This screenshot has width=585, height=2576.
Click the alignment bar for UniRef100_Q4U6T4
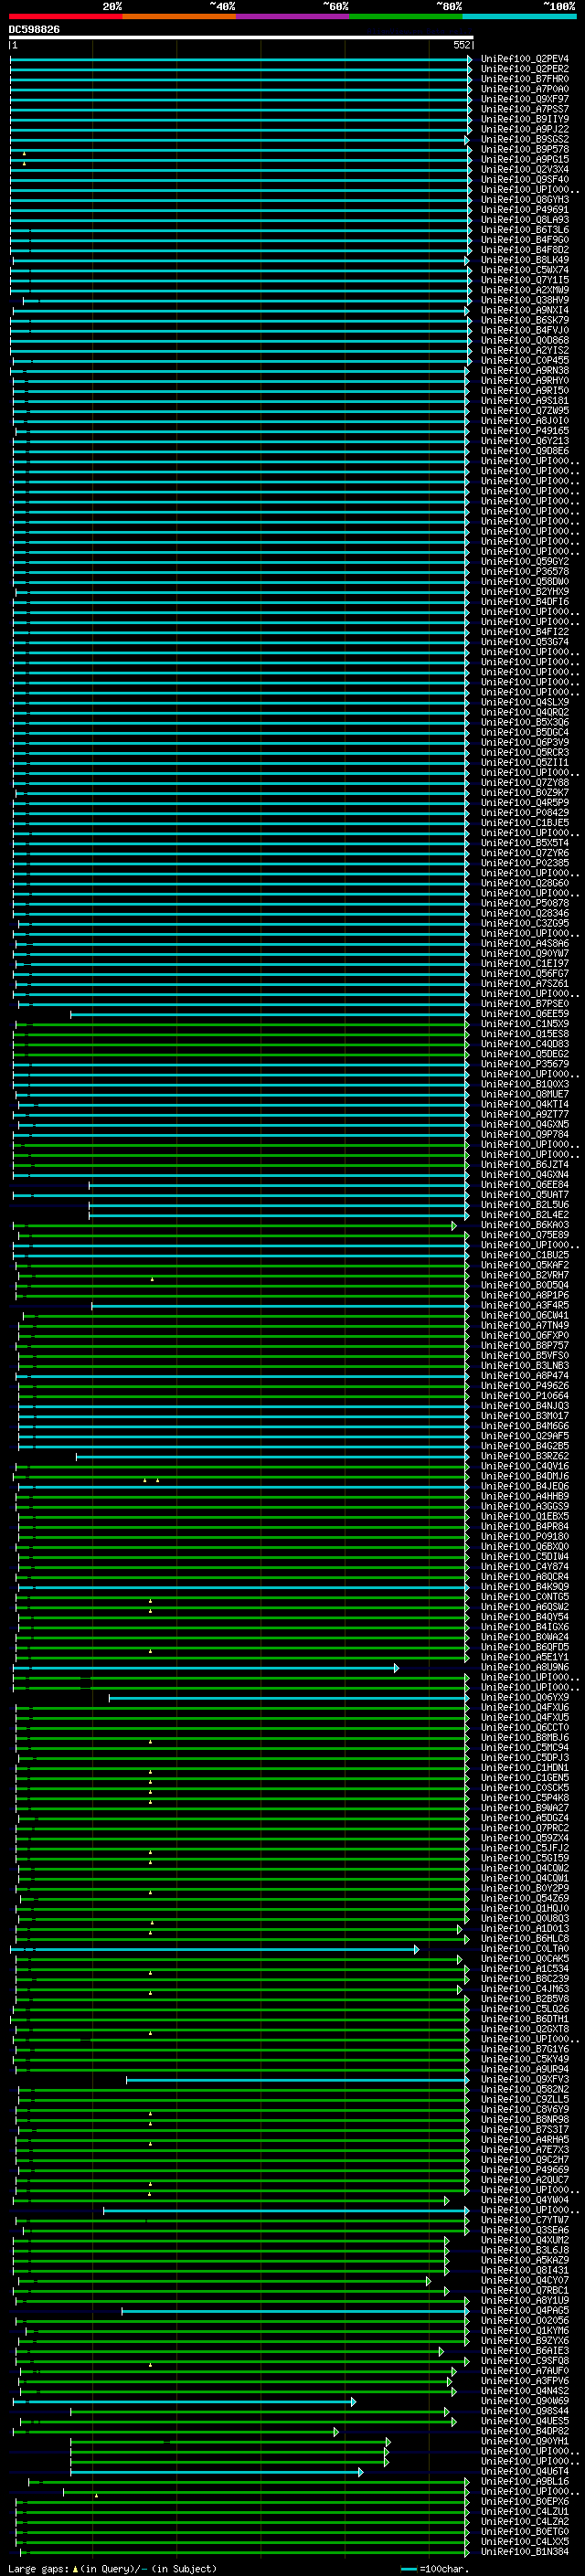tap(216, 2472)
